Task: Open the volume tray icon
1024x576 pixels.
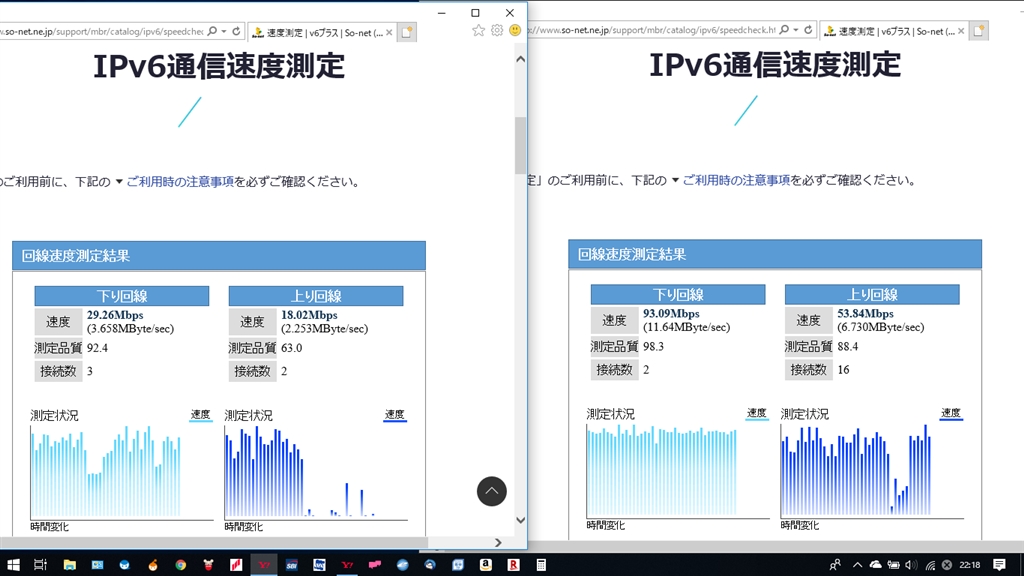Action: point(911,565)
